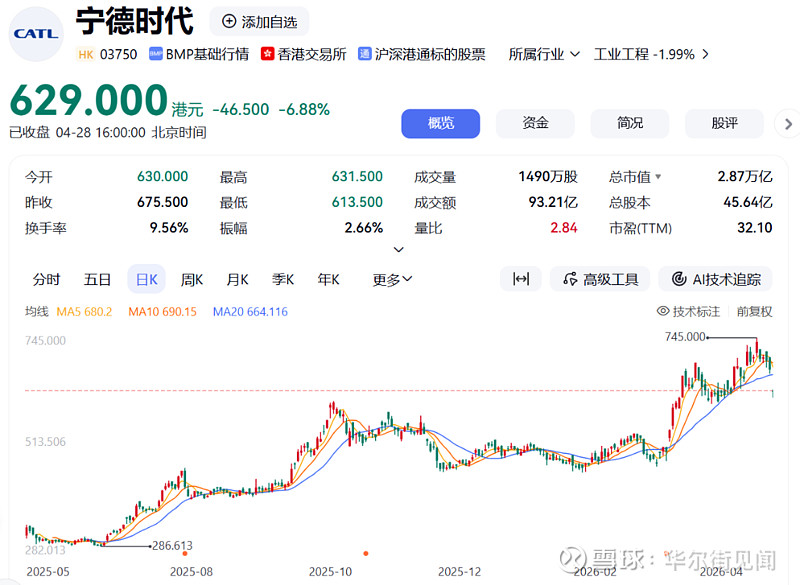Click the 振幅 value 2.66%
Screen dimensions: 800x585
click(x=364, y=227)
